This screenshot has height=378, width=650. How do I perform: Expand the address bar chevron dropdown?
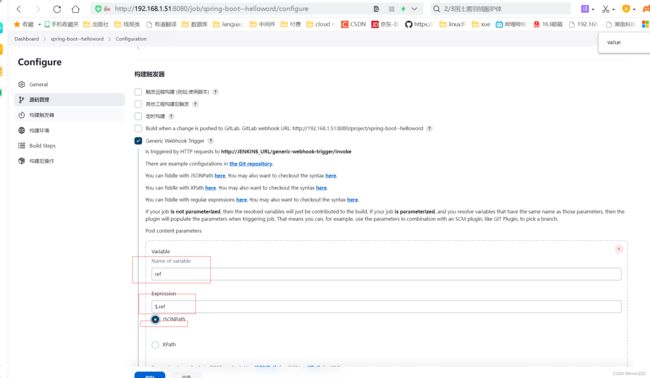point(414,9)
